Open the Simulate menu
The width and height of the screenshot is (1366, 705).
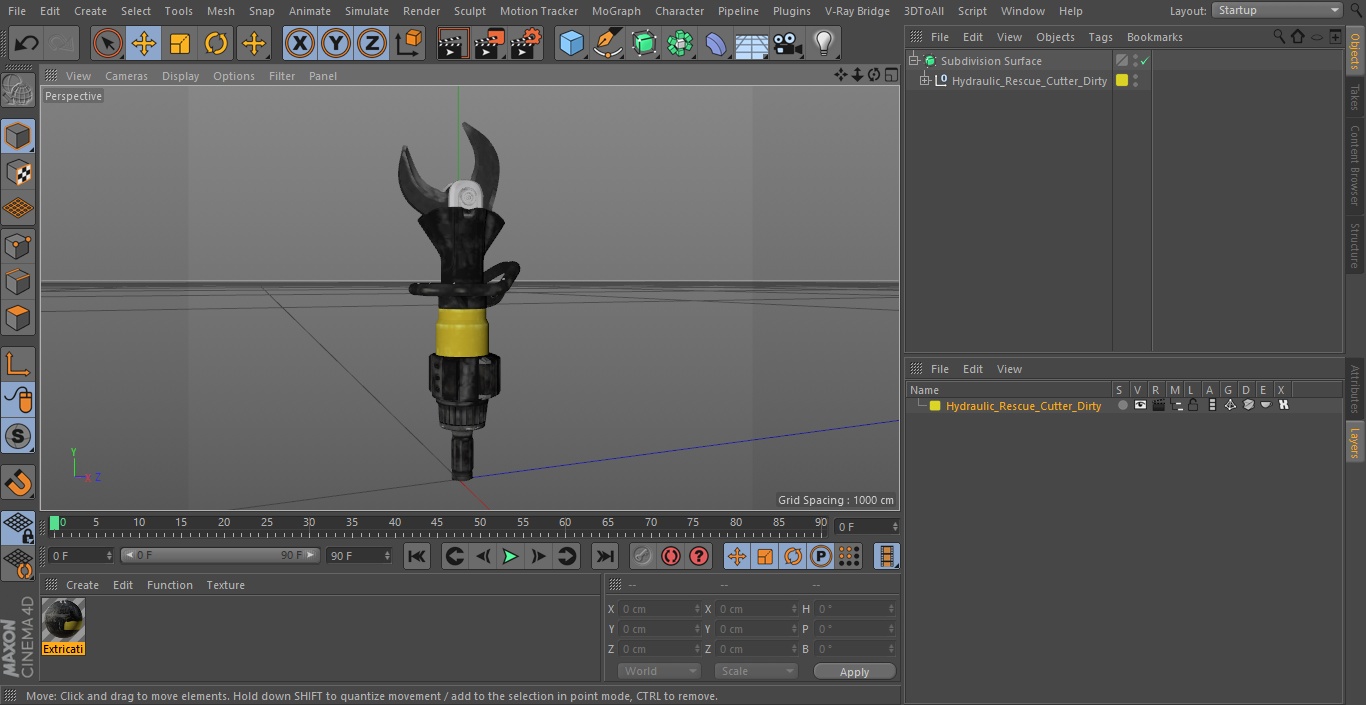pos(367,11)
